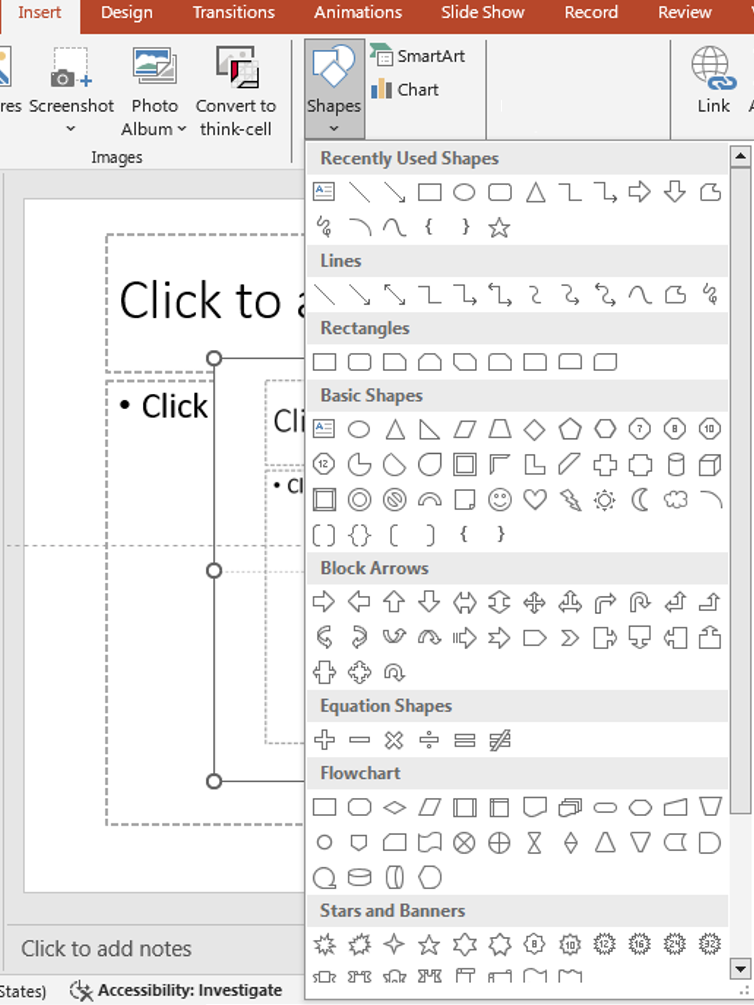Pick the Multiplication sign in Equation Shapes
The width and height of the screenshot is (754, 1005).
[394, 740]
